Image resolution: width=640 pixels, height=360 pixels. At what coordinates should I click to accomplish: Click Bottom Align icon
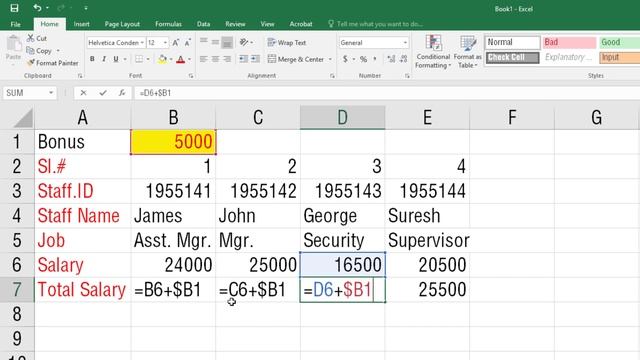point(227,42)
